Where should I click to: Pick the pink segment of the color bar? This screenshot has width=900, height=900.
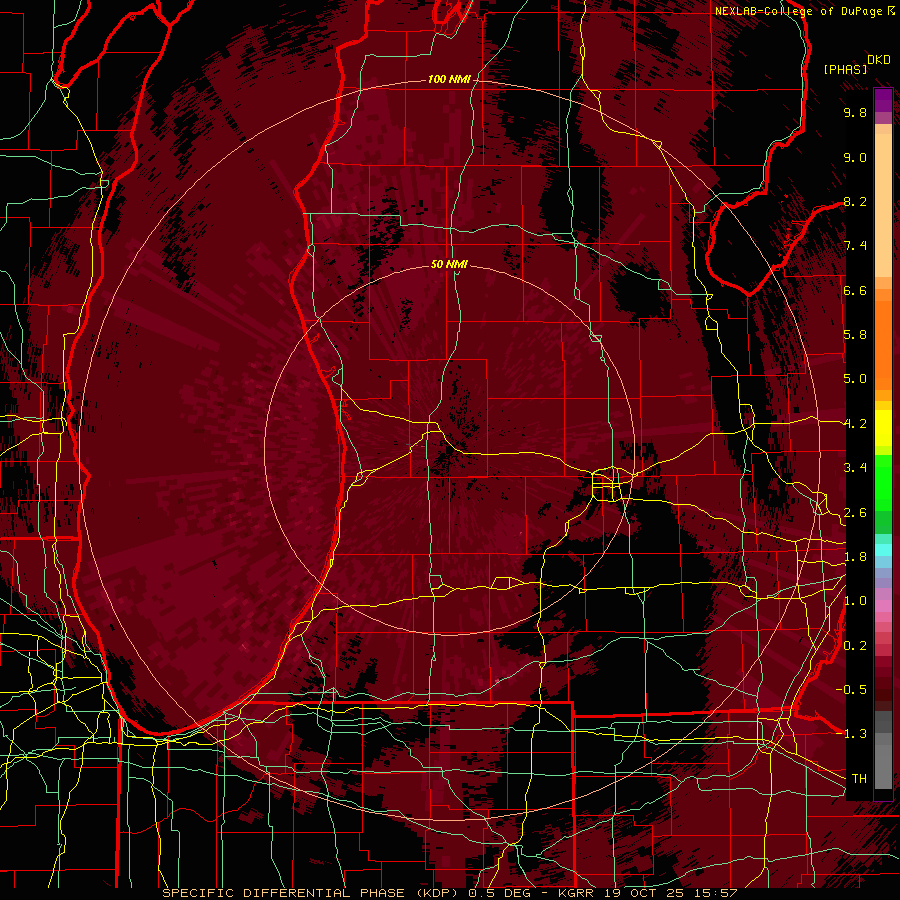coord(883,606)
